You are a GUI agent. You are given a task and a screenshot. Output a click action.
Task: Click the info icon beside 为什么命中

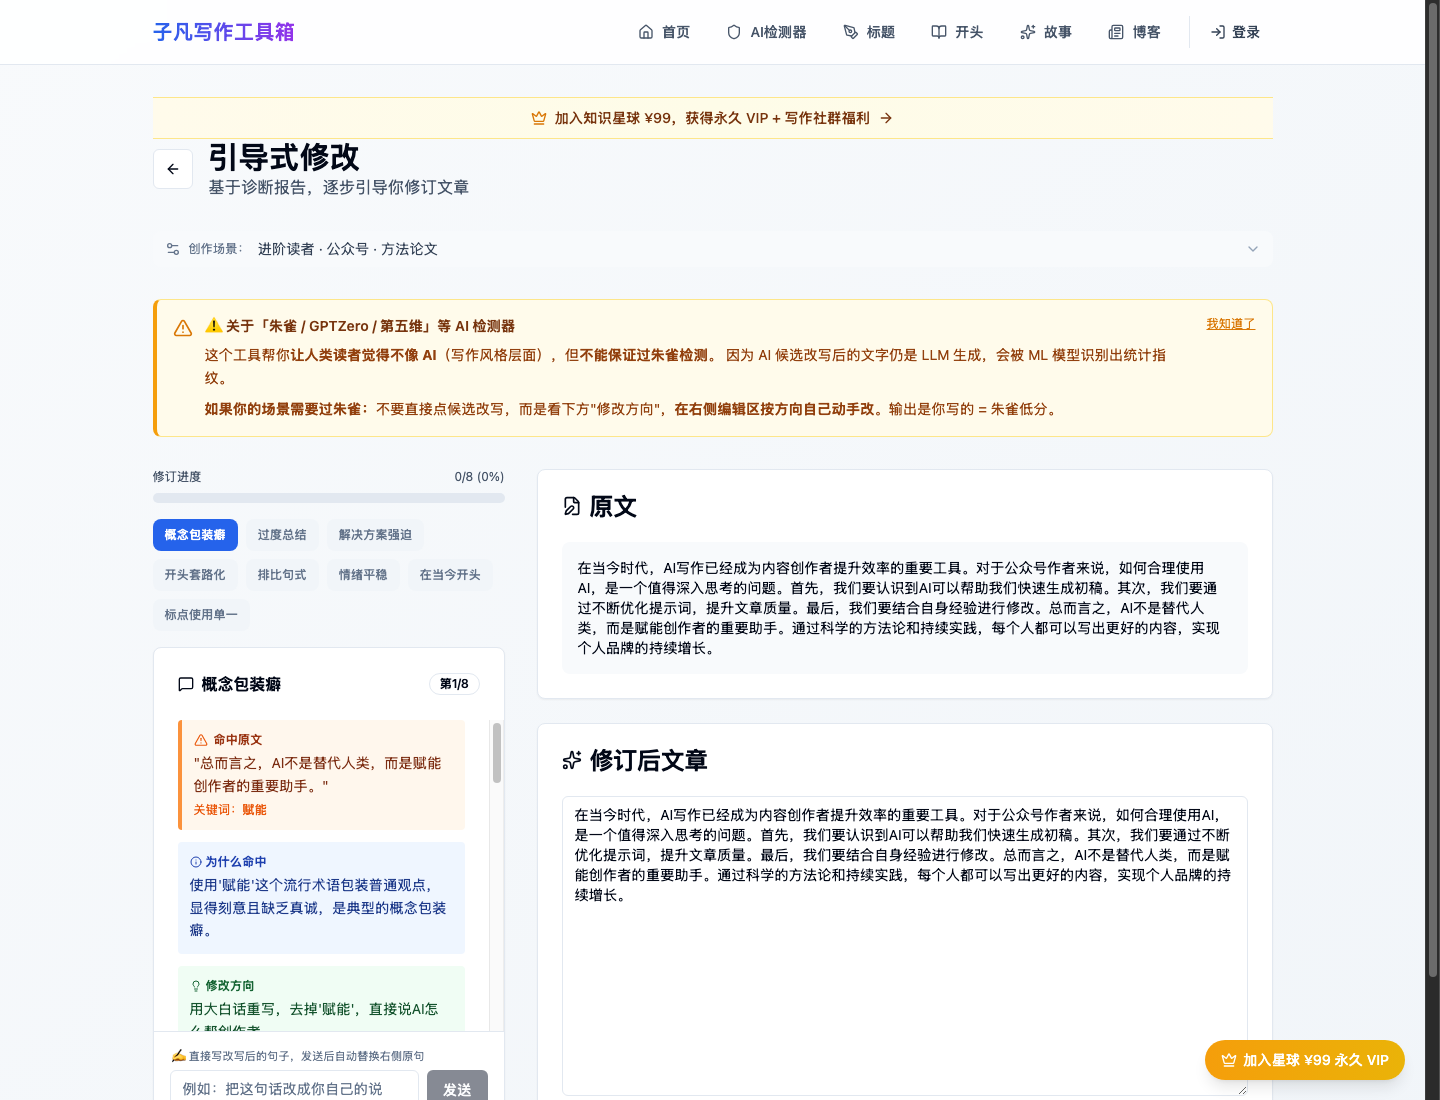coord(196,862)
